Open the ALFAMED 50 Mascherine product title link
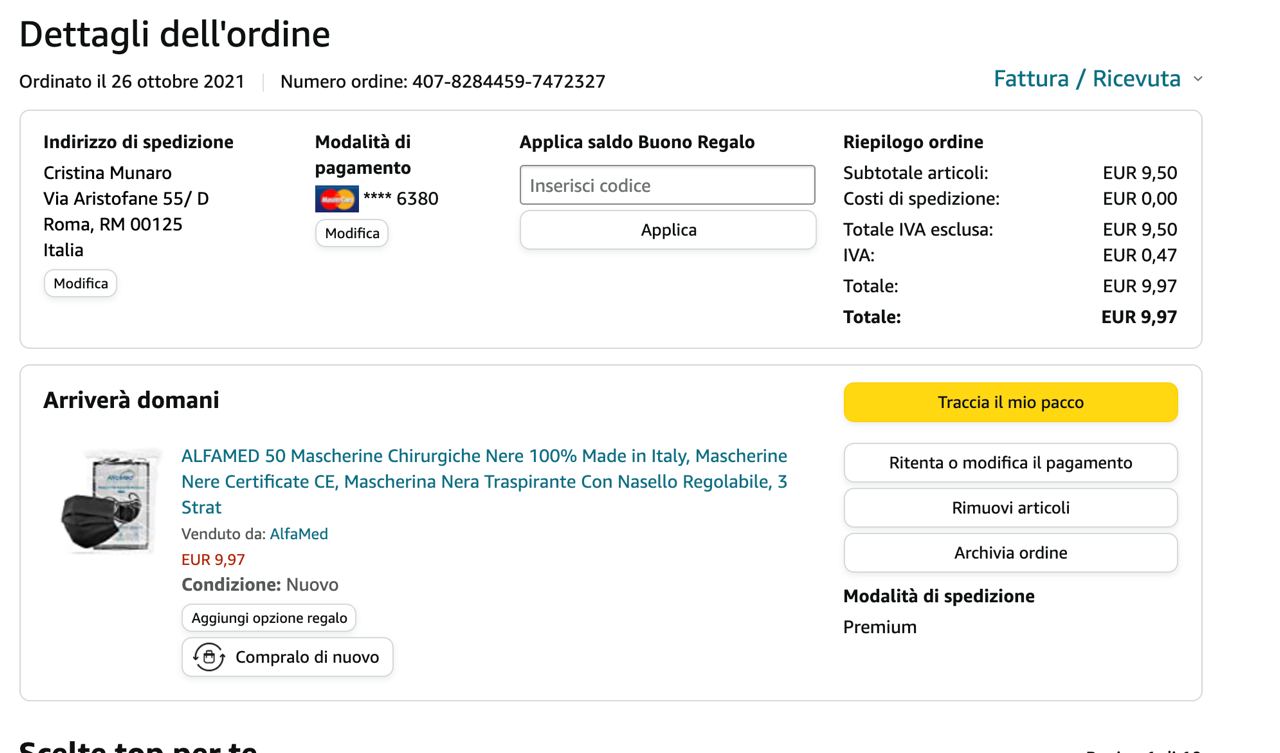This screenshot has width=1280, height=753. click(x=484, y=481)
